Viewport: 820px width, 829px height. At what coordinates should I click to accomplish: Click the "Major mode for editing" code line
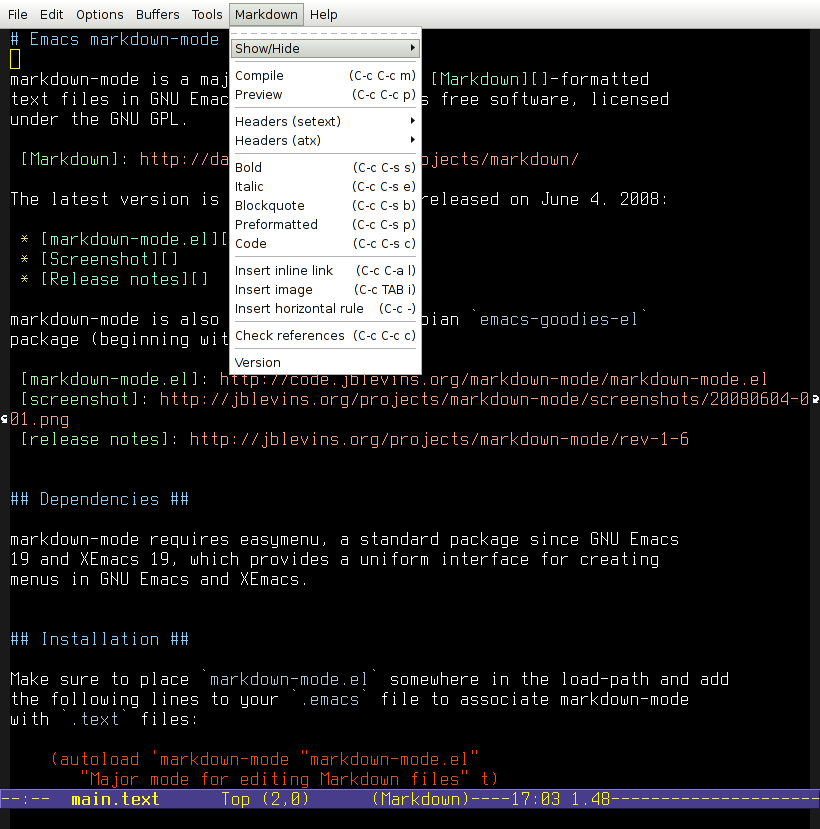[289, 779]
